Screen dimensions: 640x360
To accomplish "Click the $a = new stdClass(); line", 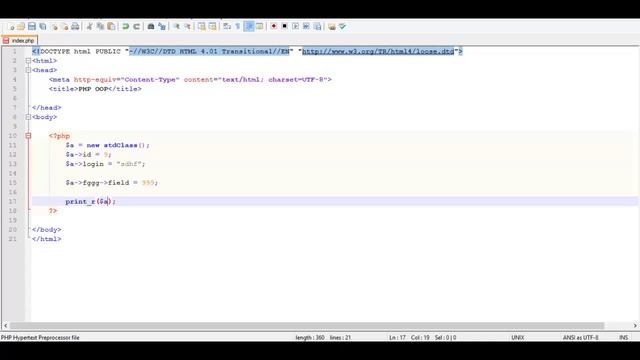I will tap(107, 145).
